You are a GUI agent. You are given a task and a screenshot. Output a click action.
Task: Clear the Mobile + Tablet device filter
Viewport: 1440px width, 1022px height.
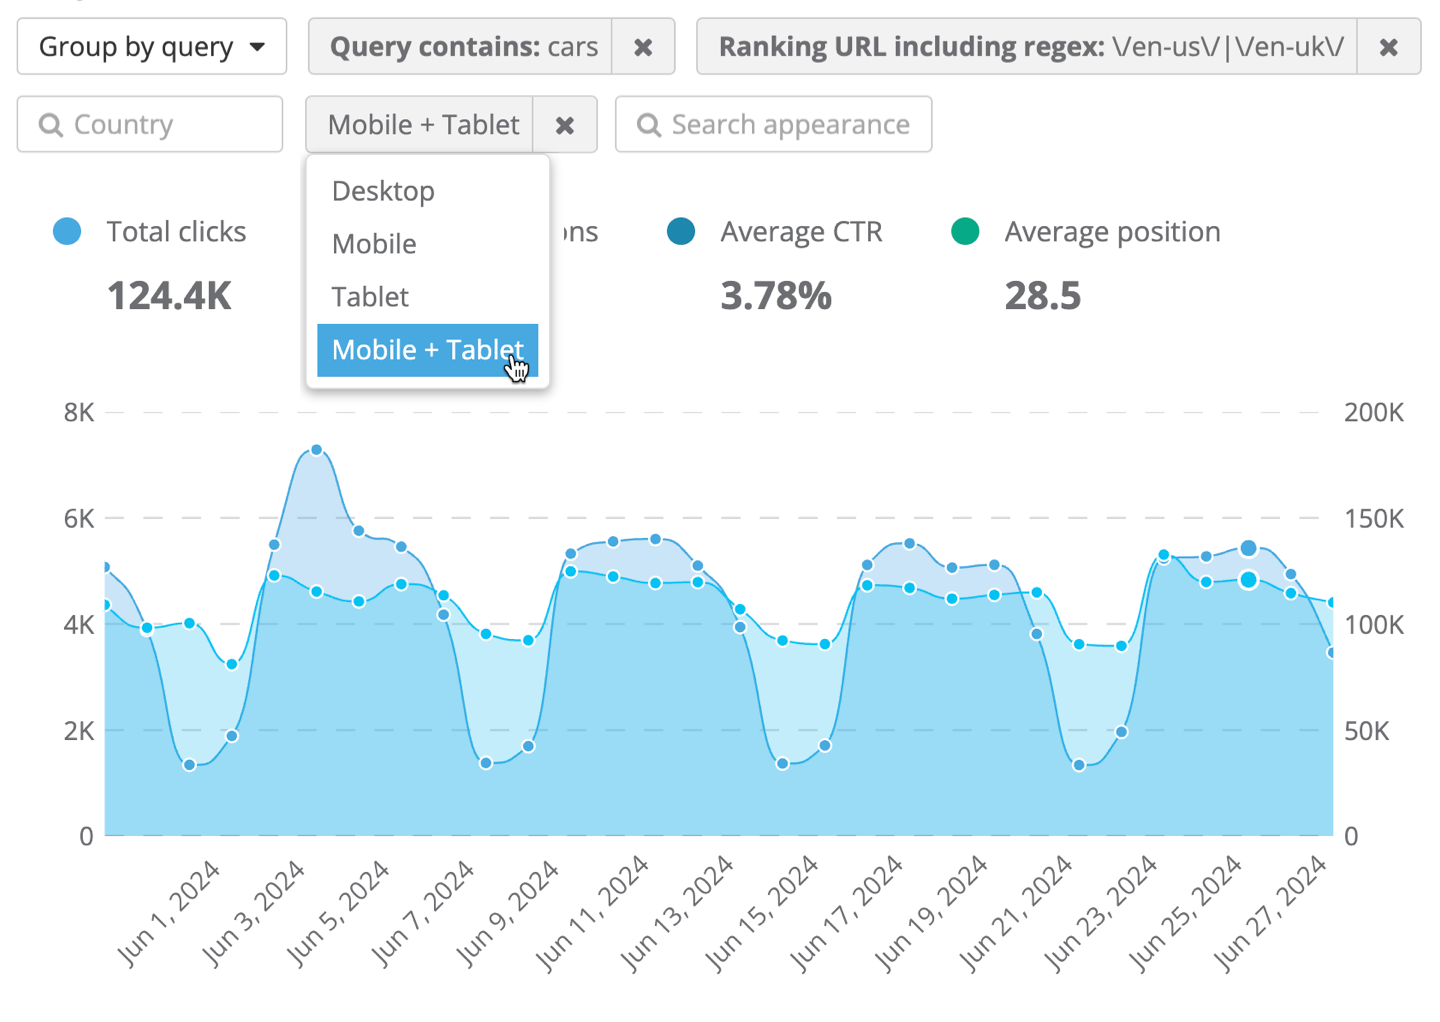coord(565,125)
